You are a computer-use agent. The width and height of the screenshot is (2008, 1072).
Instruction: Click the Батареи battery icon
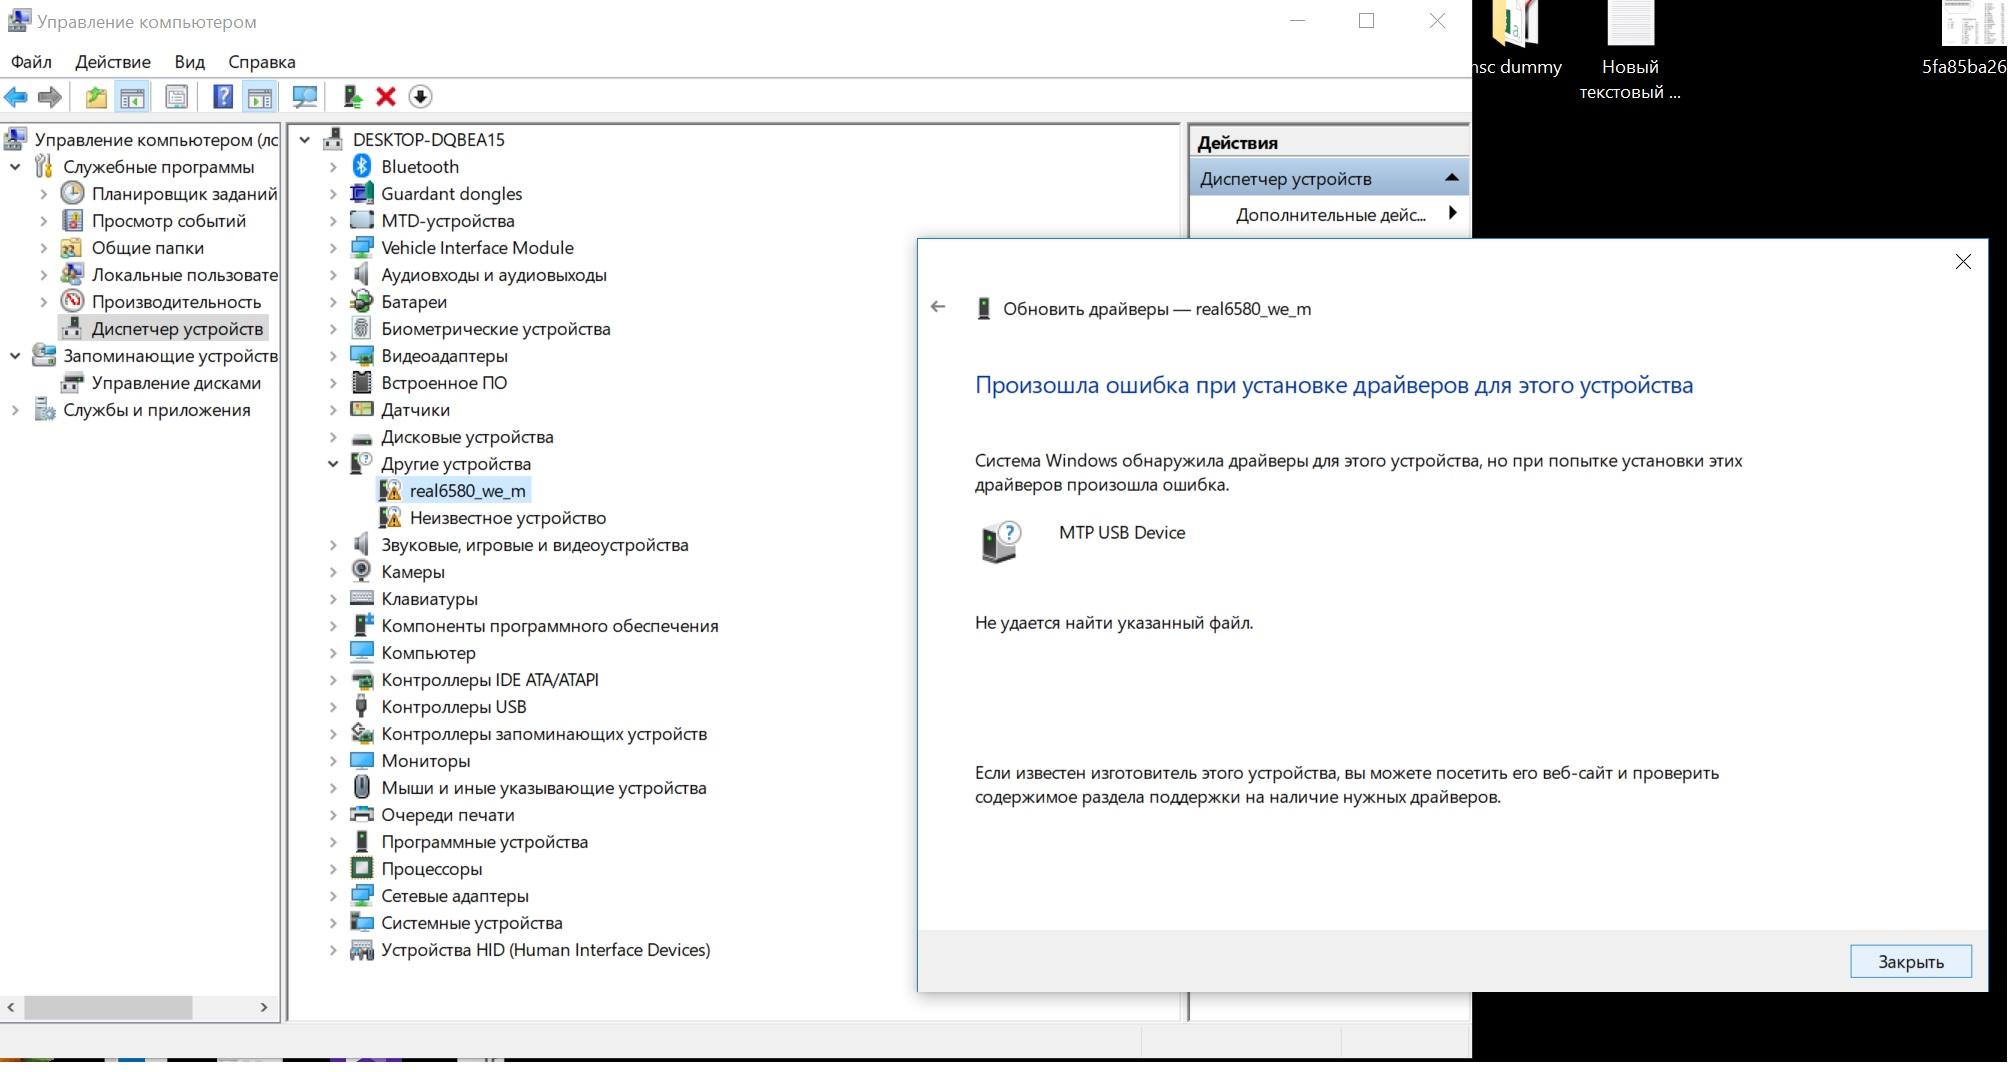(361, 301)
